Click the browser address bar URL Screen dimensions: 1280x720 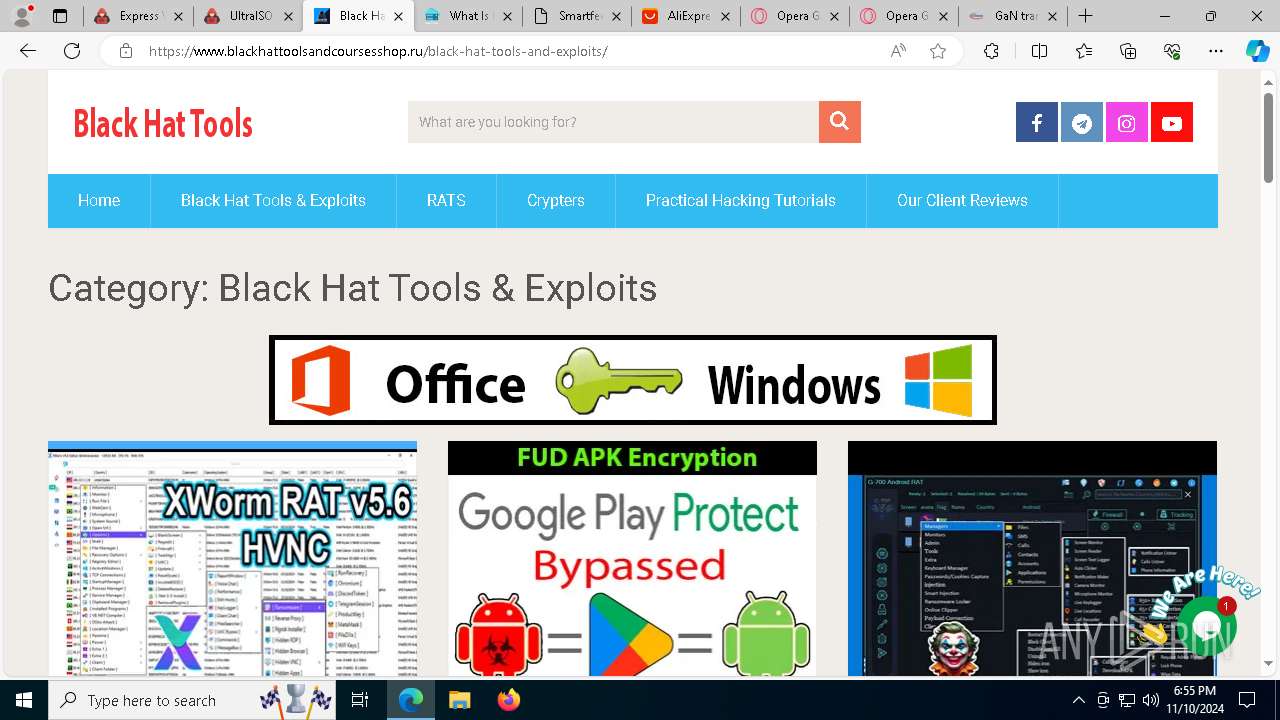coord(378,51)
